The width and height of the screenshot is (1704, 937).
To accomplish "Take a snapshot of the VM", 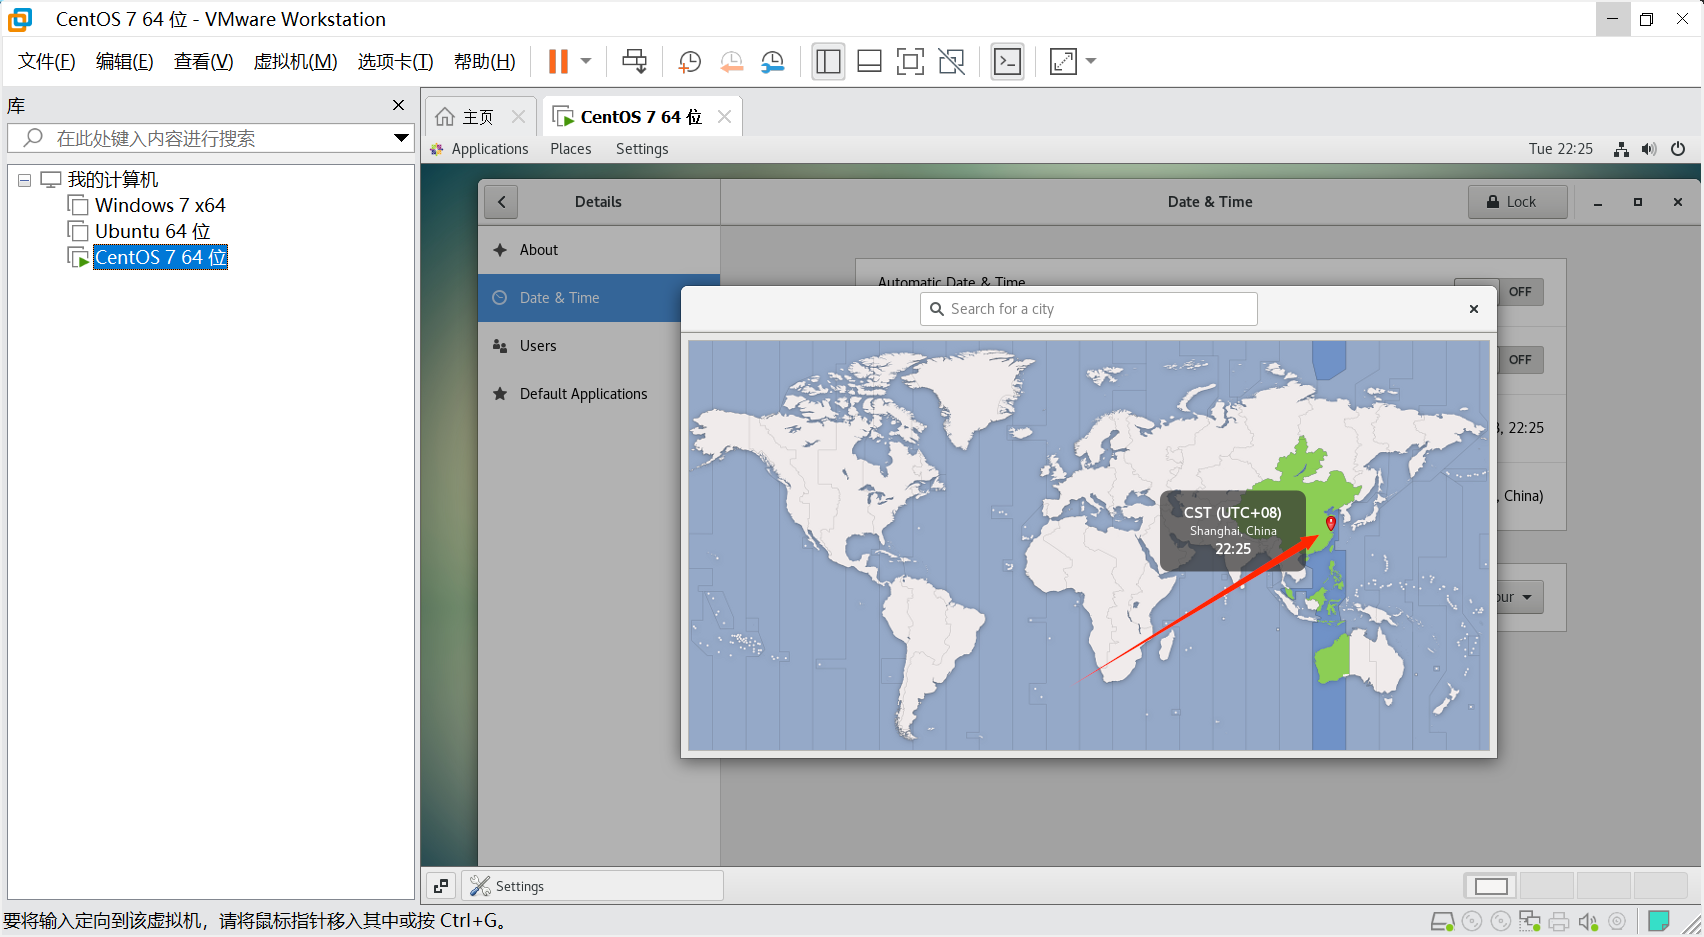I will tap(689, 62).
